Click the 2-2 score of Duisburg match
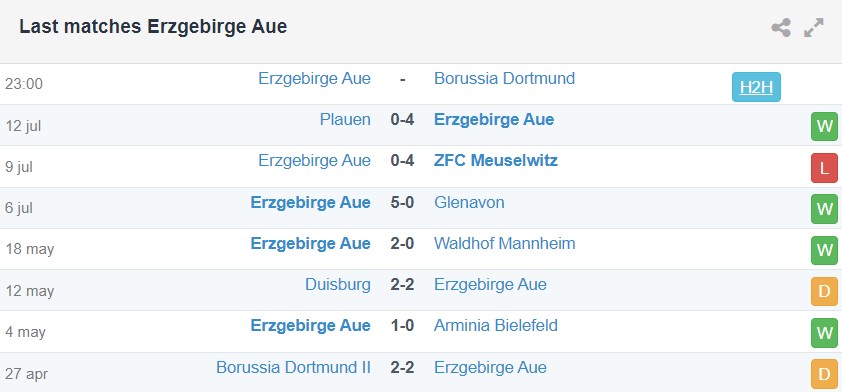 [x=402, y=285]
